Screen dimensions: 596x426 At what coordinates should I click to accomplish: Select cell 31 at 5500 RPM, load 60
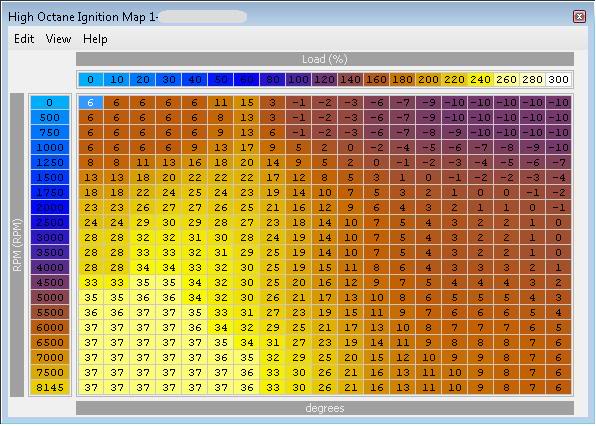pos(247,312)
